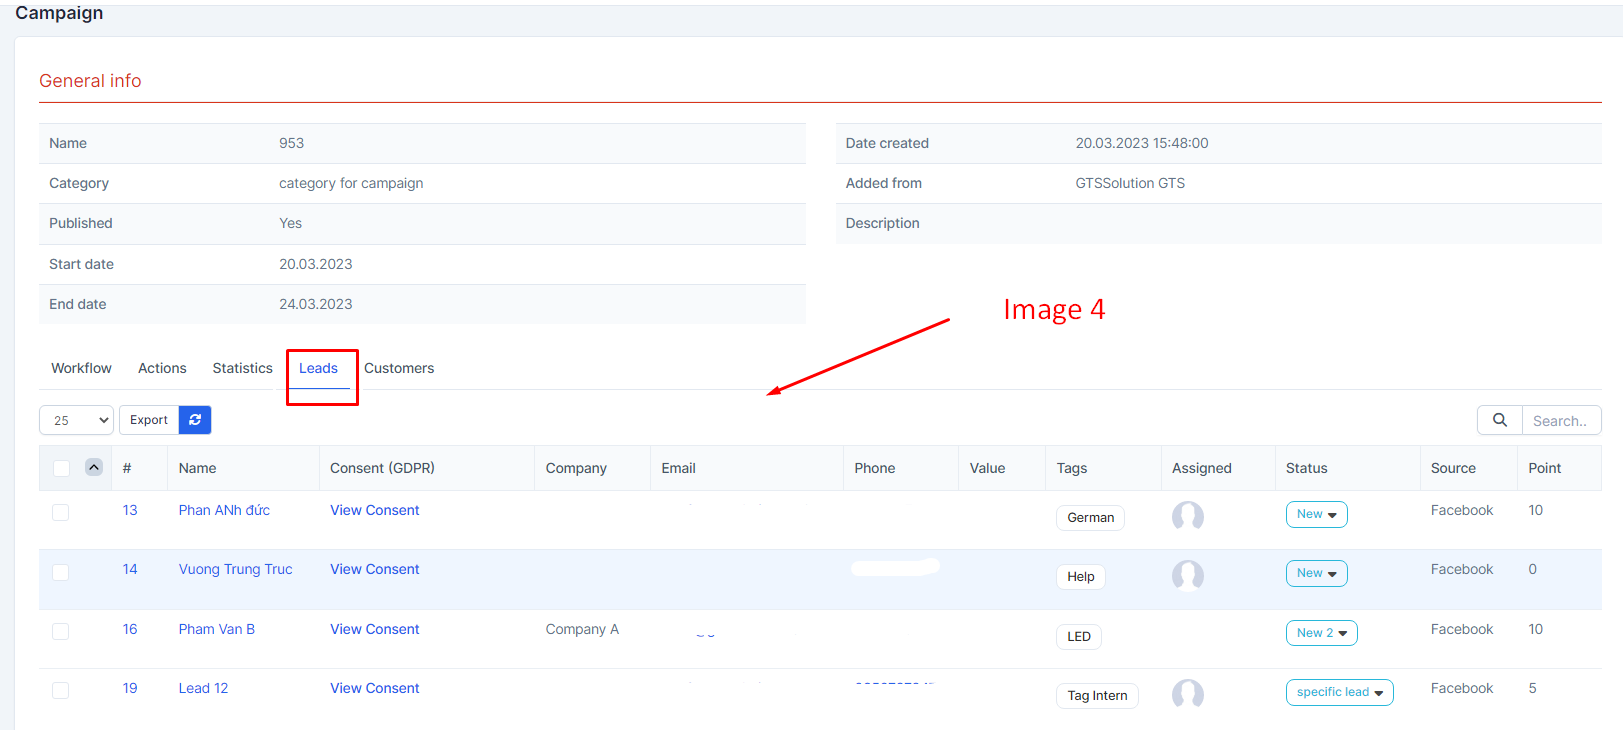This screenshot has width=1623, height=730.
Task: Click the sort arrow icon beside # column
Action: point(94,467)
